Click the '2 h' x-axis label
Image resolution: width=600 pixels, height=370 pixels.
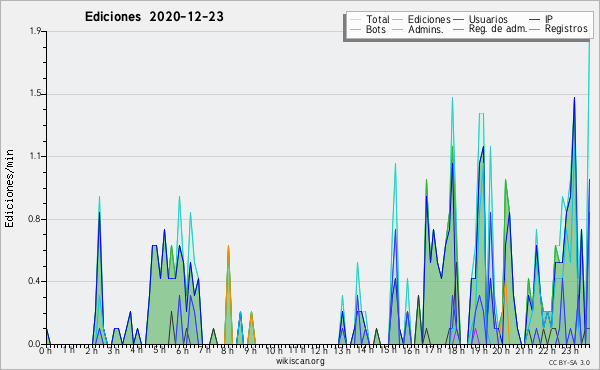point(91,350)
